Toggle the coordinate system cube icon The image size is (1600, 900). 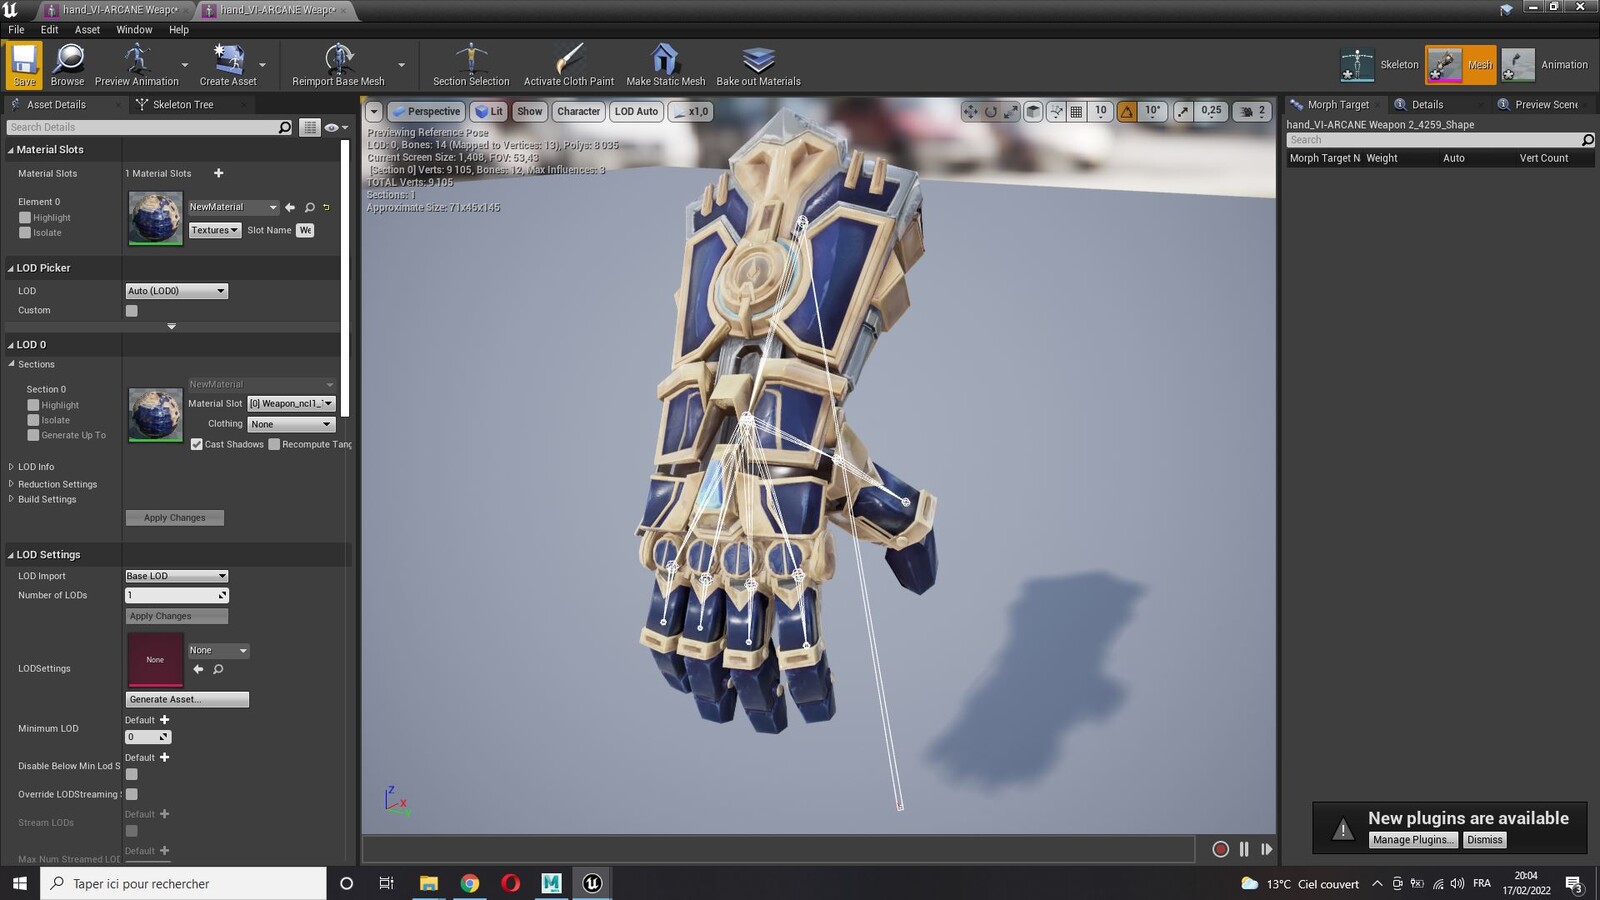(x=1033, y=111)
